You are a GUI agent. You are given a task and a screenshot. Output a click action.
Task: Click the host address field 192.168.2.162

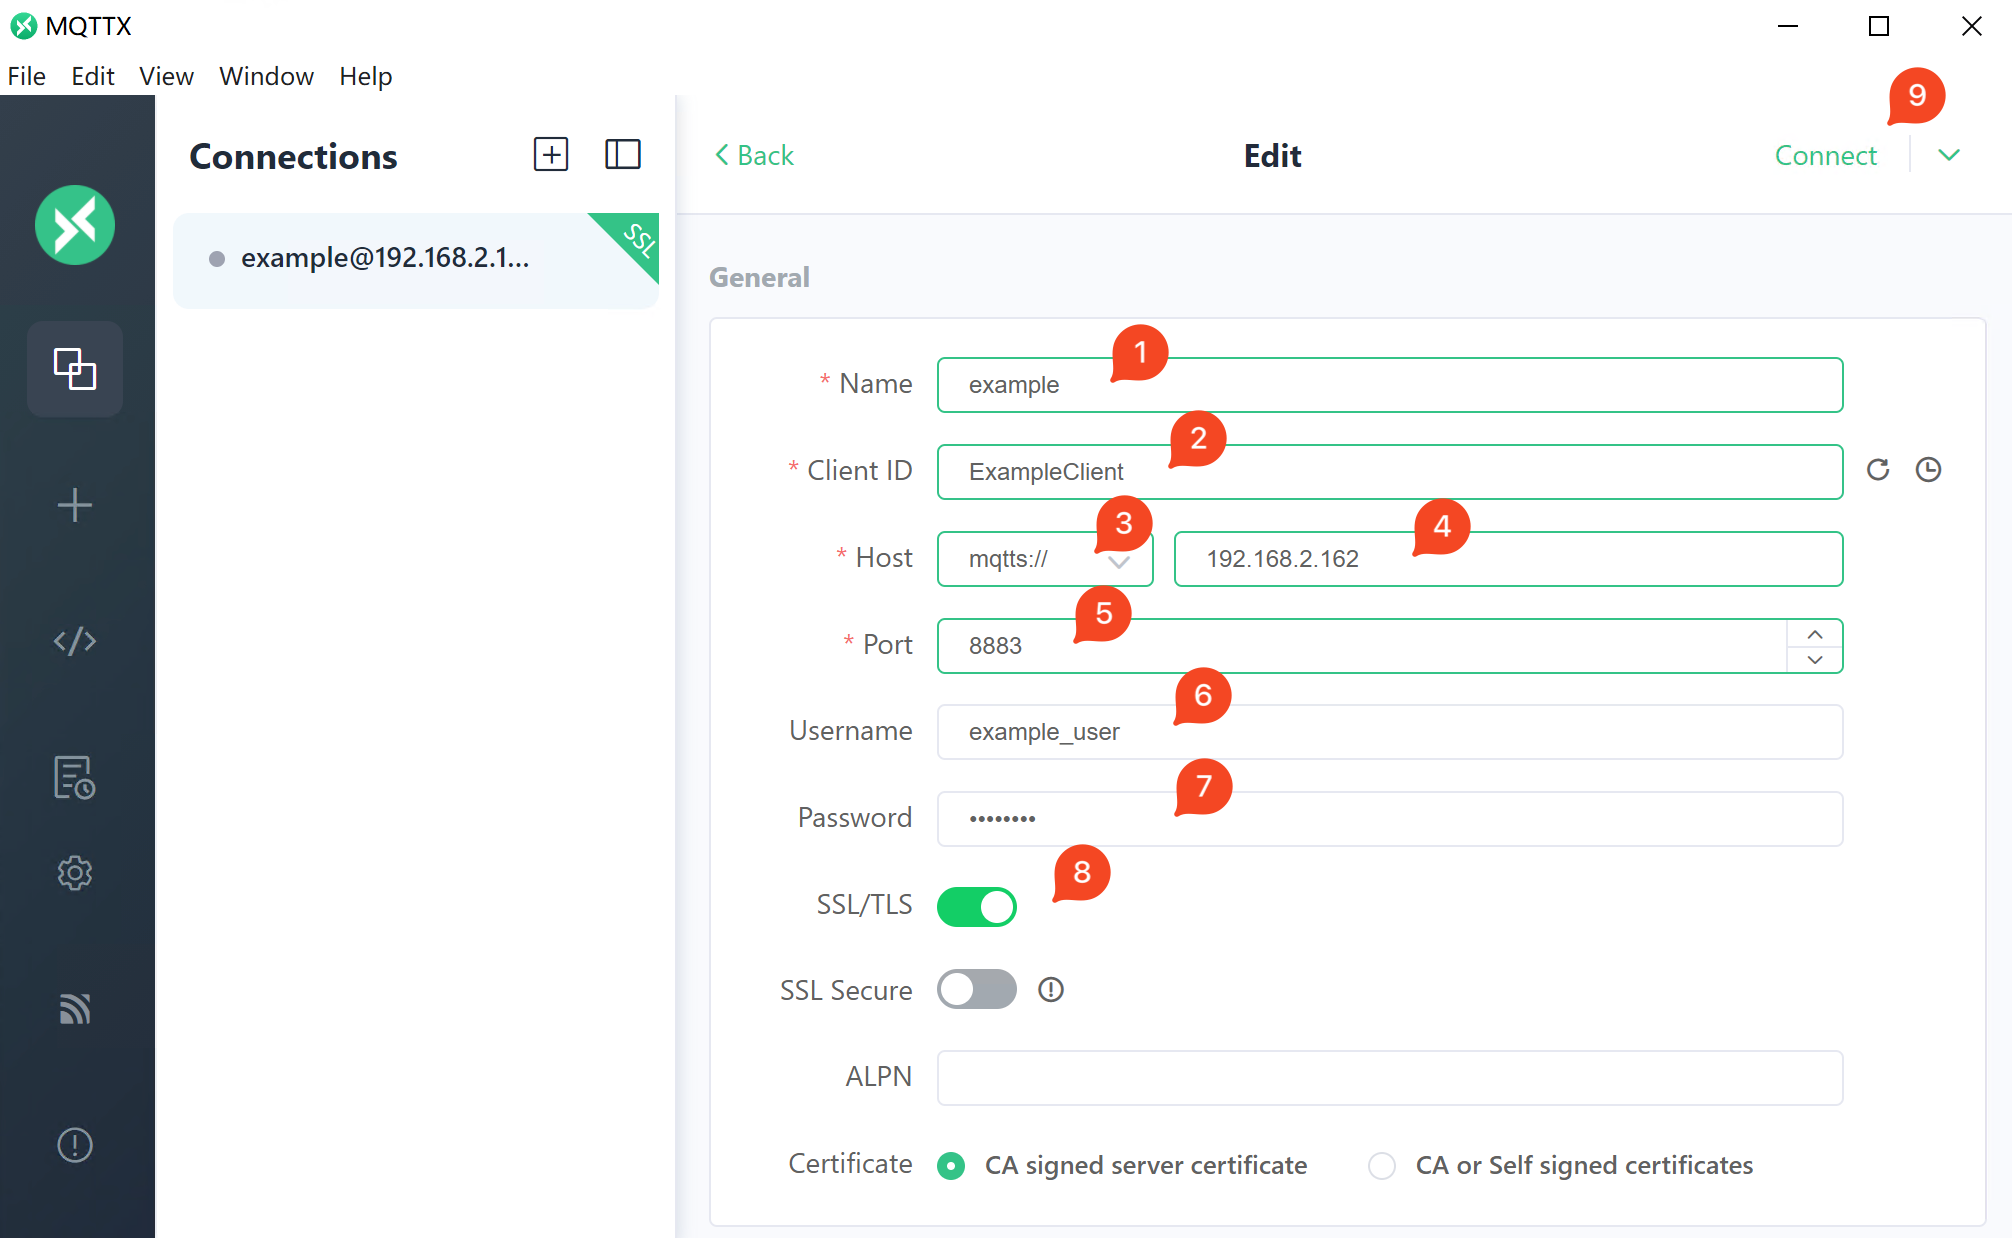(x=1509, y=559)
